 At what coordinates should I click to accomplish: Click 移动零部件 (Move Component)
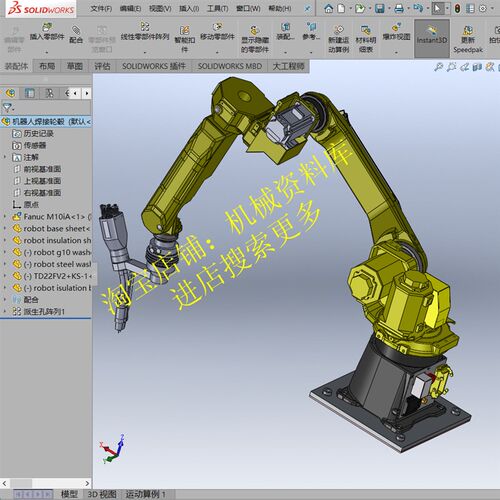(x=217, y=32)
